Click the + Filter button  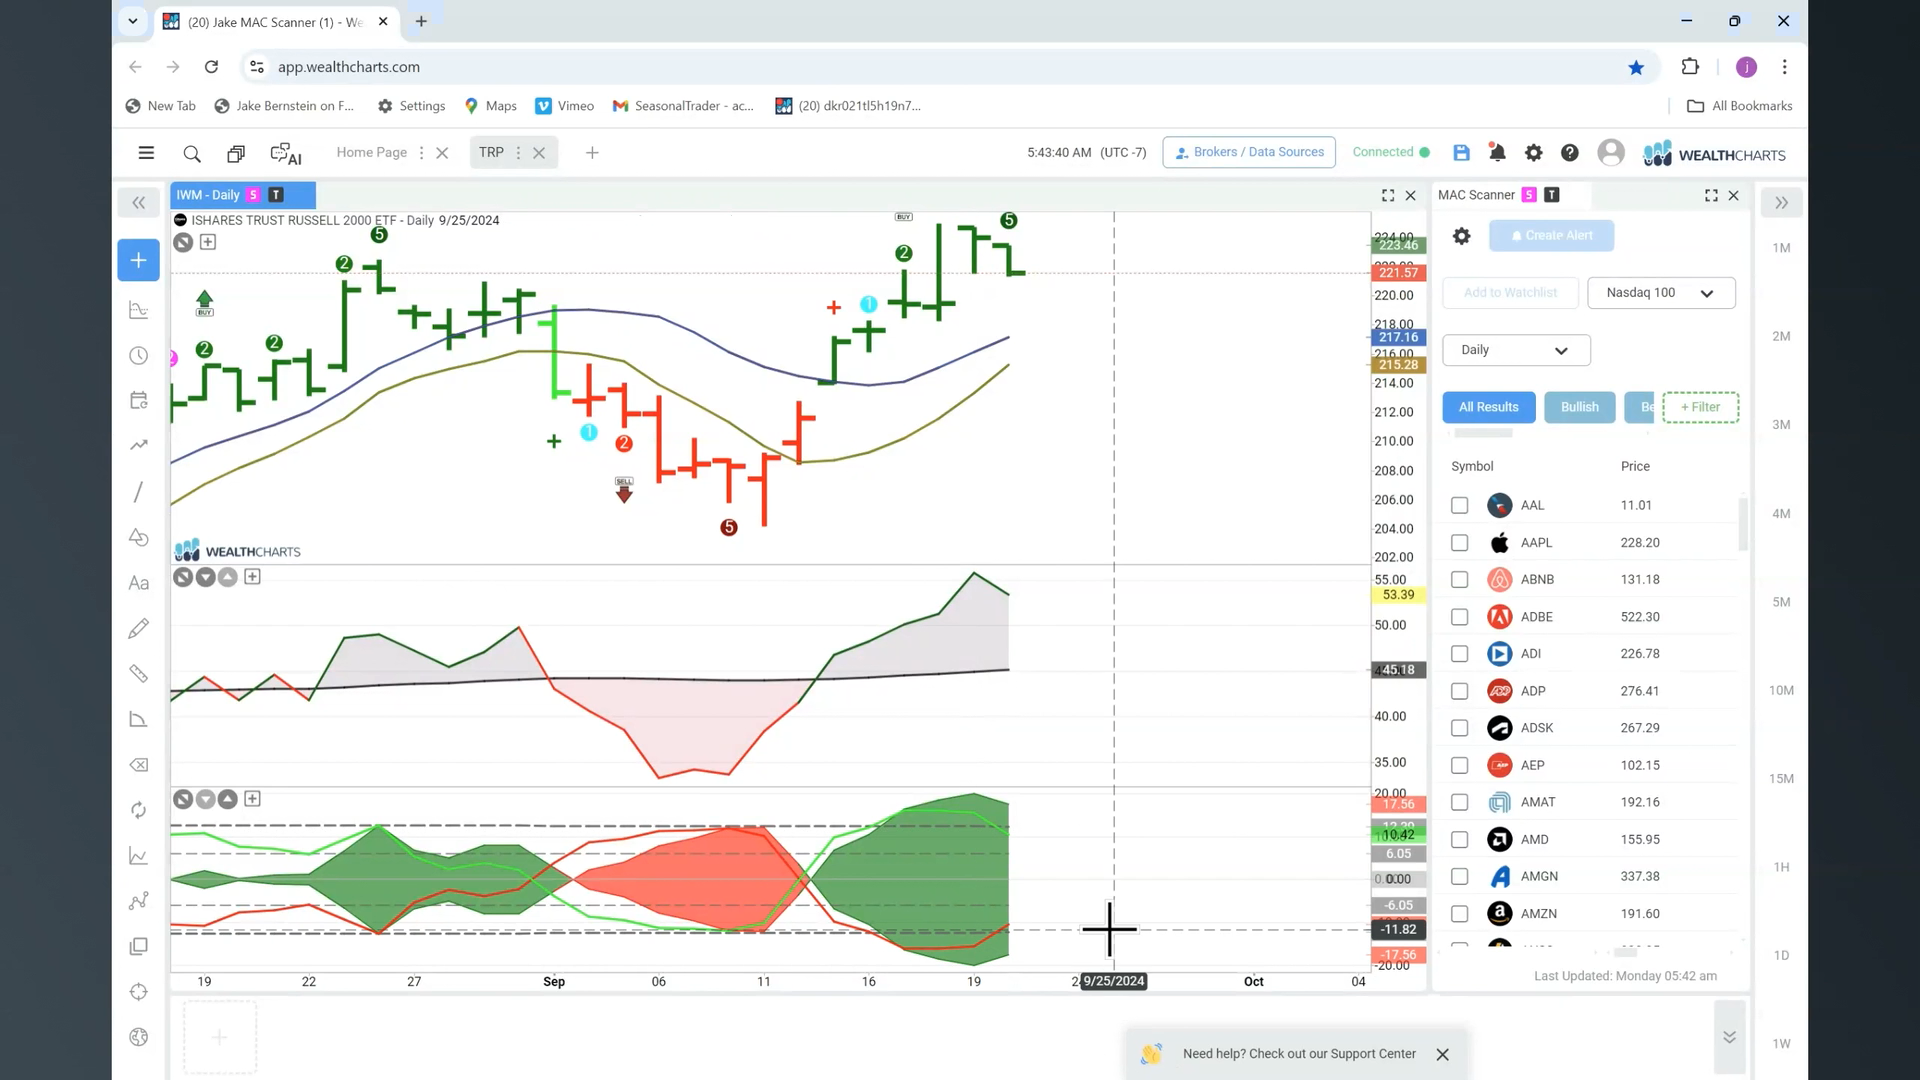[1700, 407]
